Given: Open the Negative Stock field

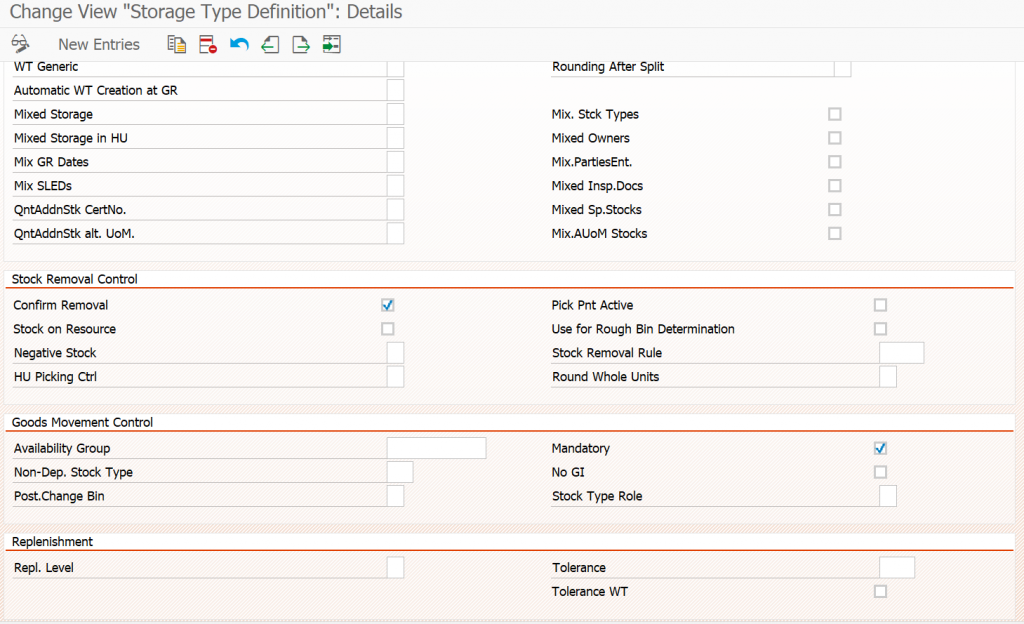Looking at the screenshot, I should point(395,352).
